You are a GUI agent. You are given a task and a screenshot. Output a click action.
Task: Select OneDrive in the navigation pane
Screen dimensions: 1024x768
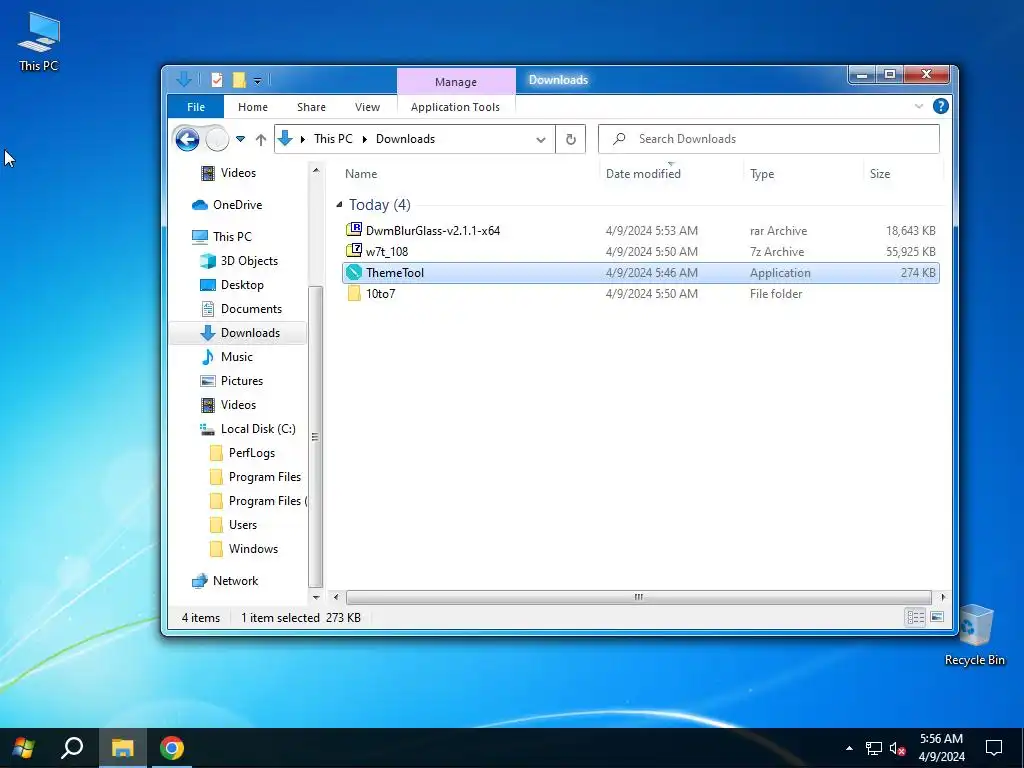coord(237,205)
